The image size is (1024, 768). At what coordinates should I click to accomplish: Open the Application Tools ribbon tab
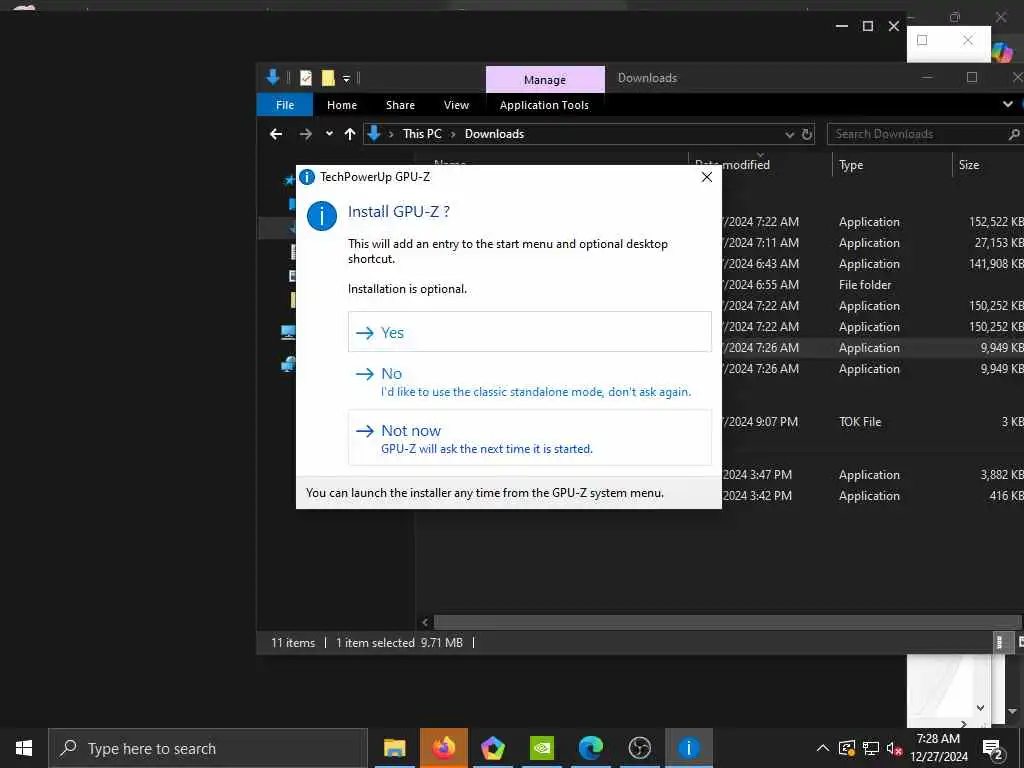544,105
